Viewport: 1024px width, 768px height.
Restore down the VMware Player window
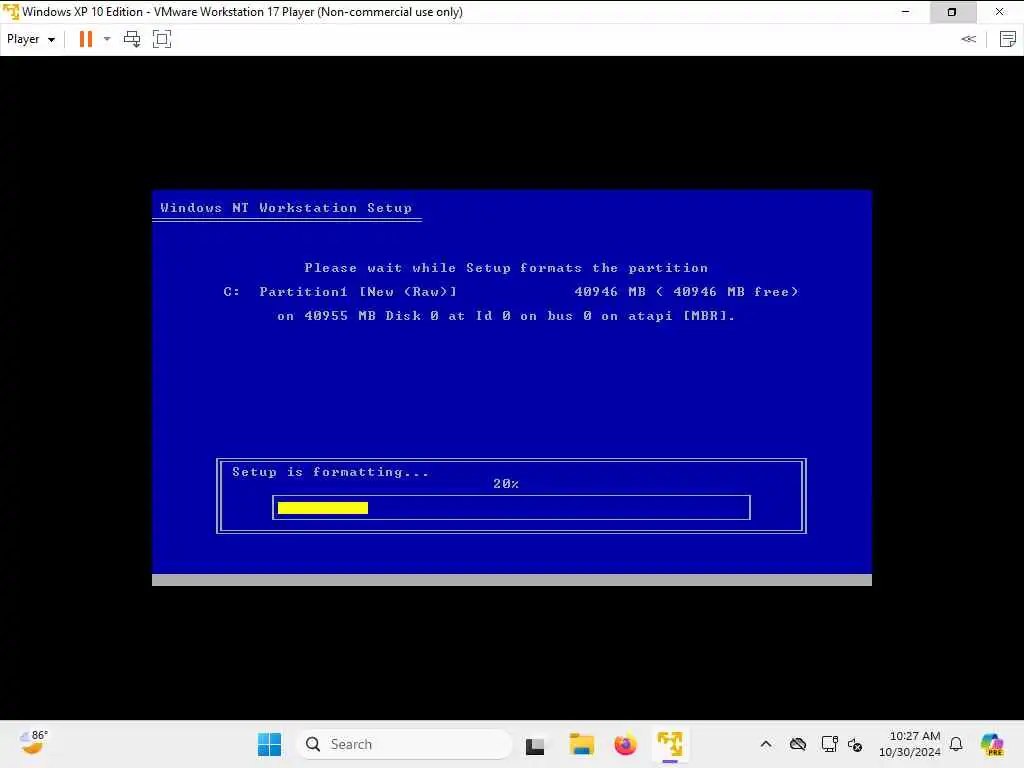point(952,12)
